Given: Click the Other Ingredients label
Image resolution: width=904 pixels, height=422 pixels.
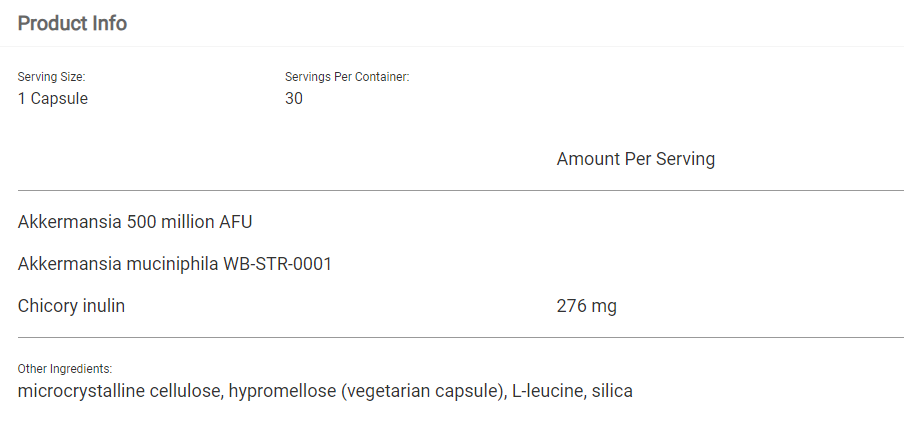Looking at the screenshot, I should click(x=65, y=369).
